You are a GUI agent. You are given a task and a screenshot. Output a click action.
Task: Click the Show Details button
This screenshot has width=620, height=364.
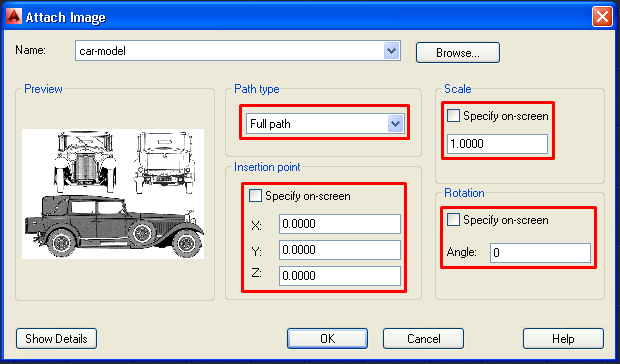(x=56, y=339)
